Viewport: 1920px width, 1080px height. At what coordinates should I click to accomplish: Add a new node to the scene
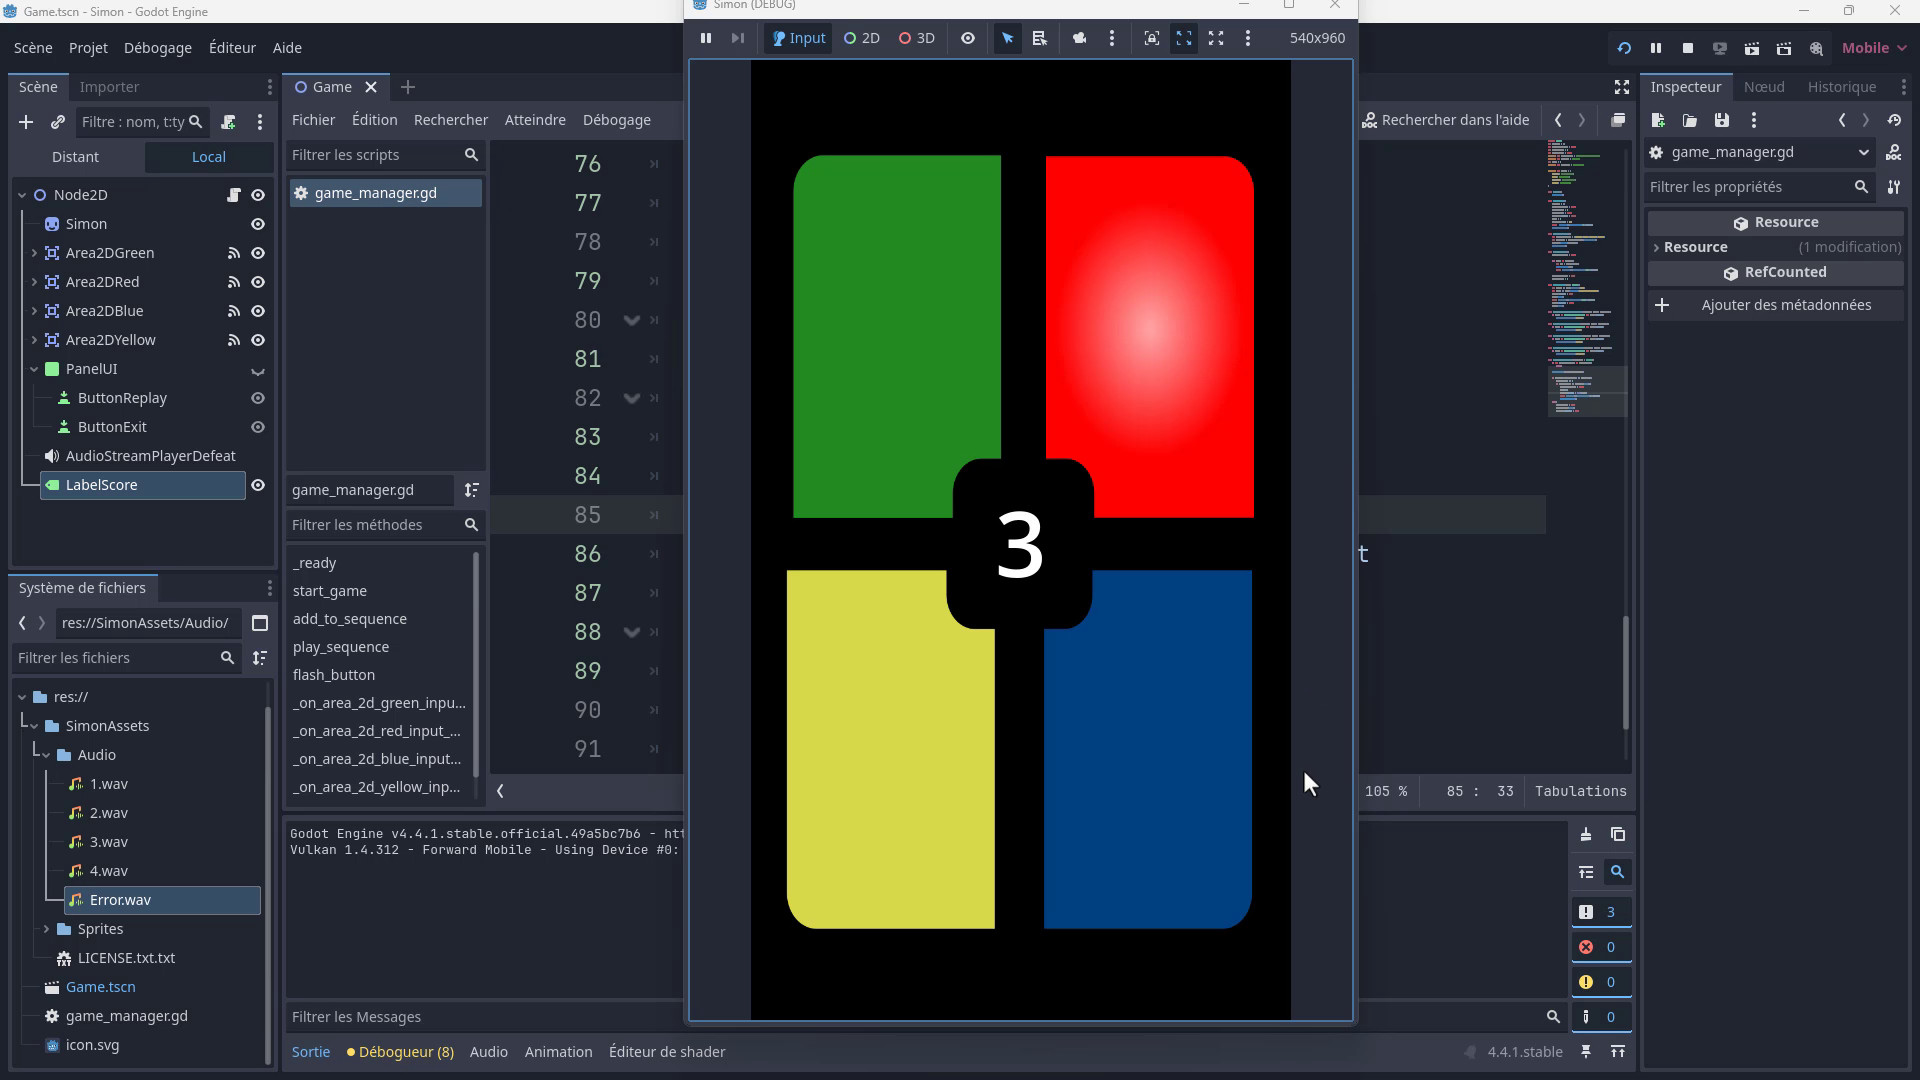pos(26,122)
